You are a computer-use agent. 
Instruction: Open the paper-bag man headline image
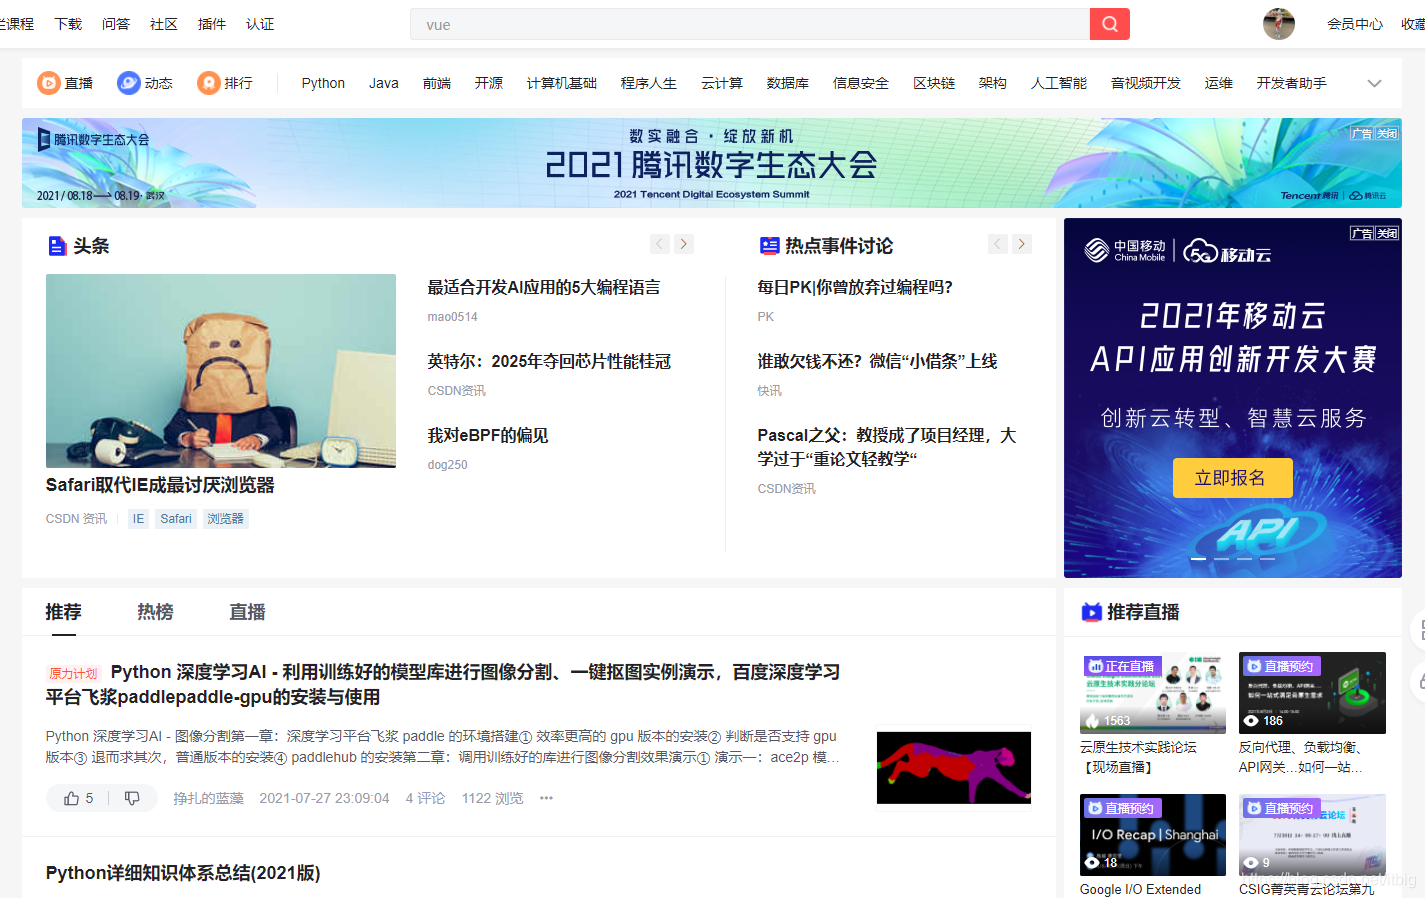[x=221, y=371]
